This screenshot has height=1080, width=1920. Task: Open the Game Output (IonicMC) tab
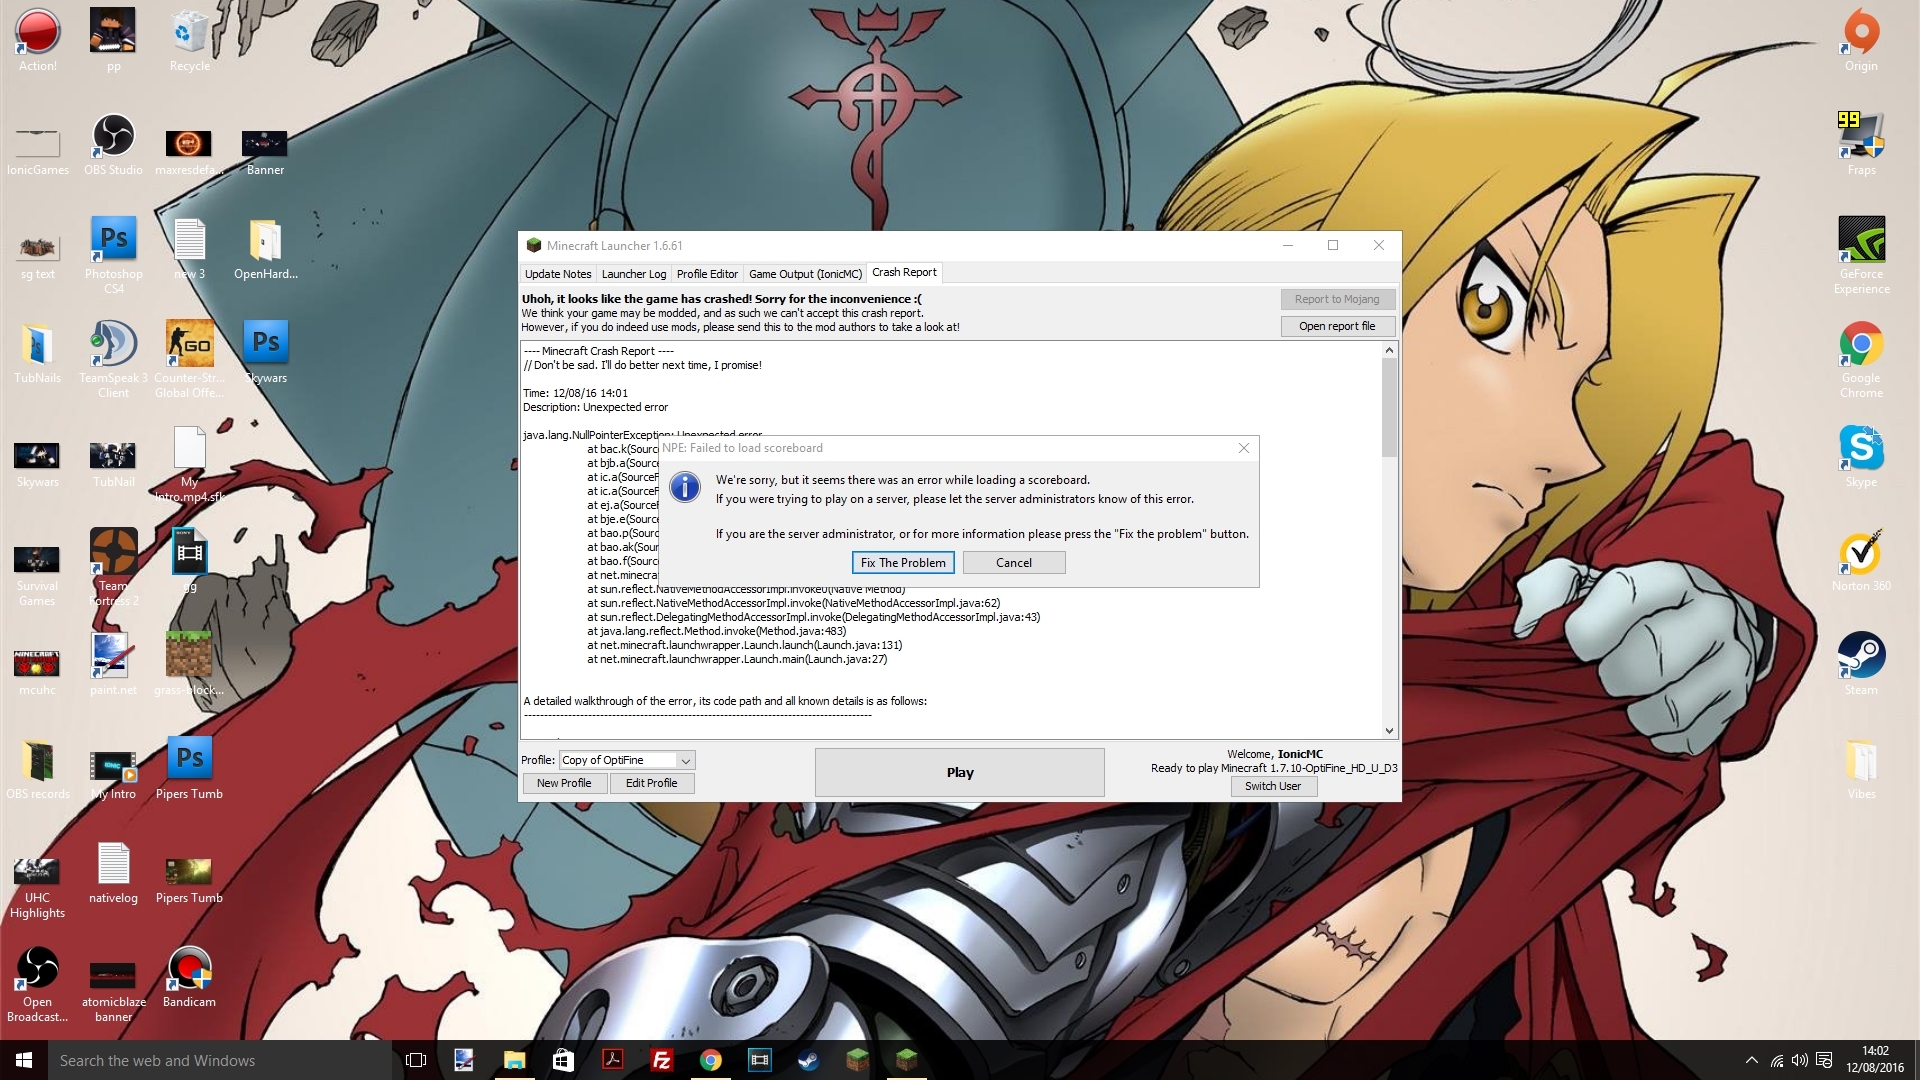click(x=805, y=274)
